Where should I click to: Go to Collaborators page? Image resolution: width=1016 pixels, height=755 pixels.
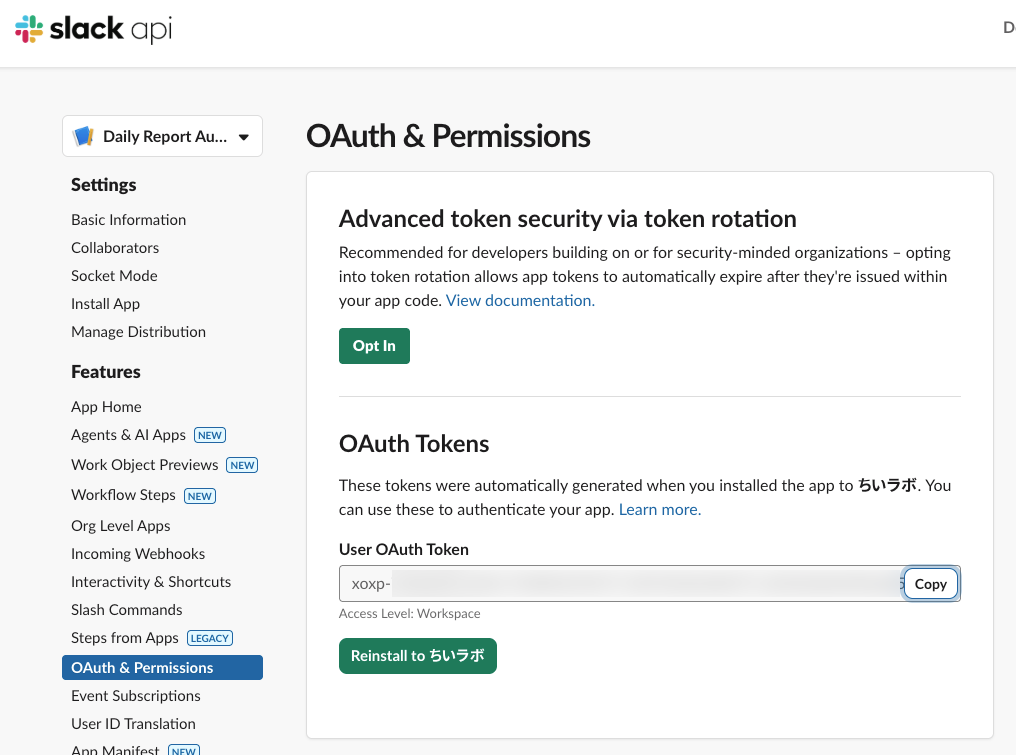pos(115,248)
